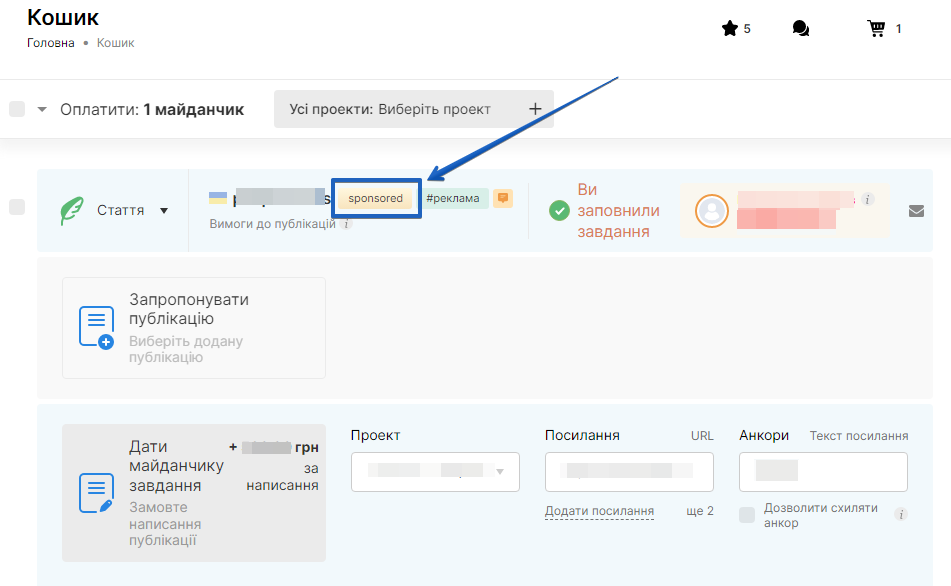Open the chat messages icon
Screen dimensions: 951x586
[800, 29]
